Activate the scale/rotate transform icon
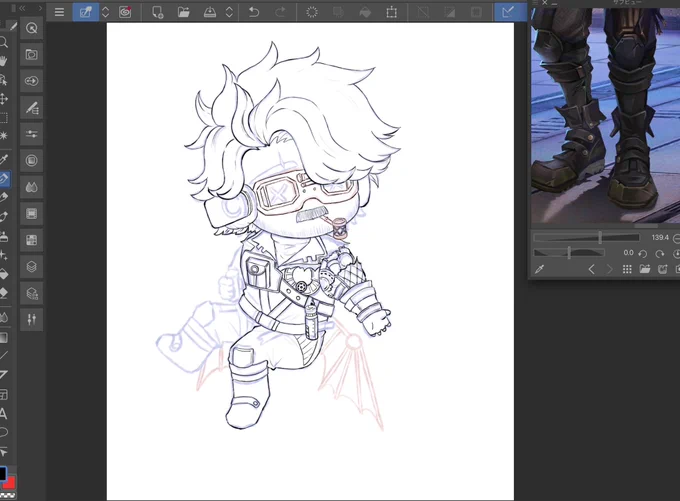Viewport: 680px width, 501px height. 391,12
